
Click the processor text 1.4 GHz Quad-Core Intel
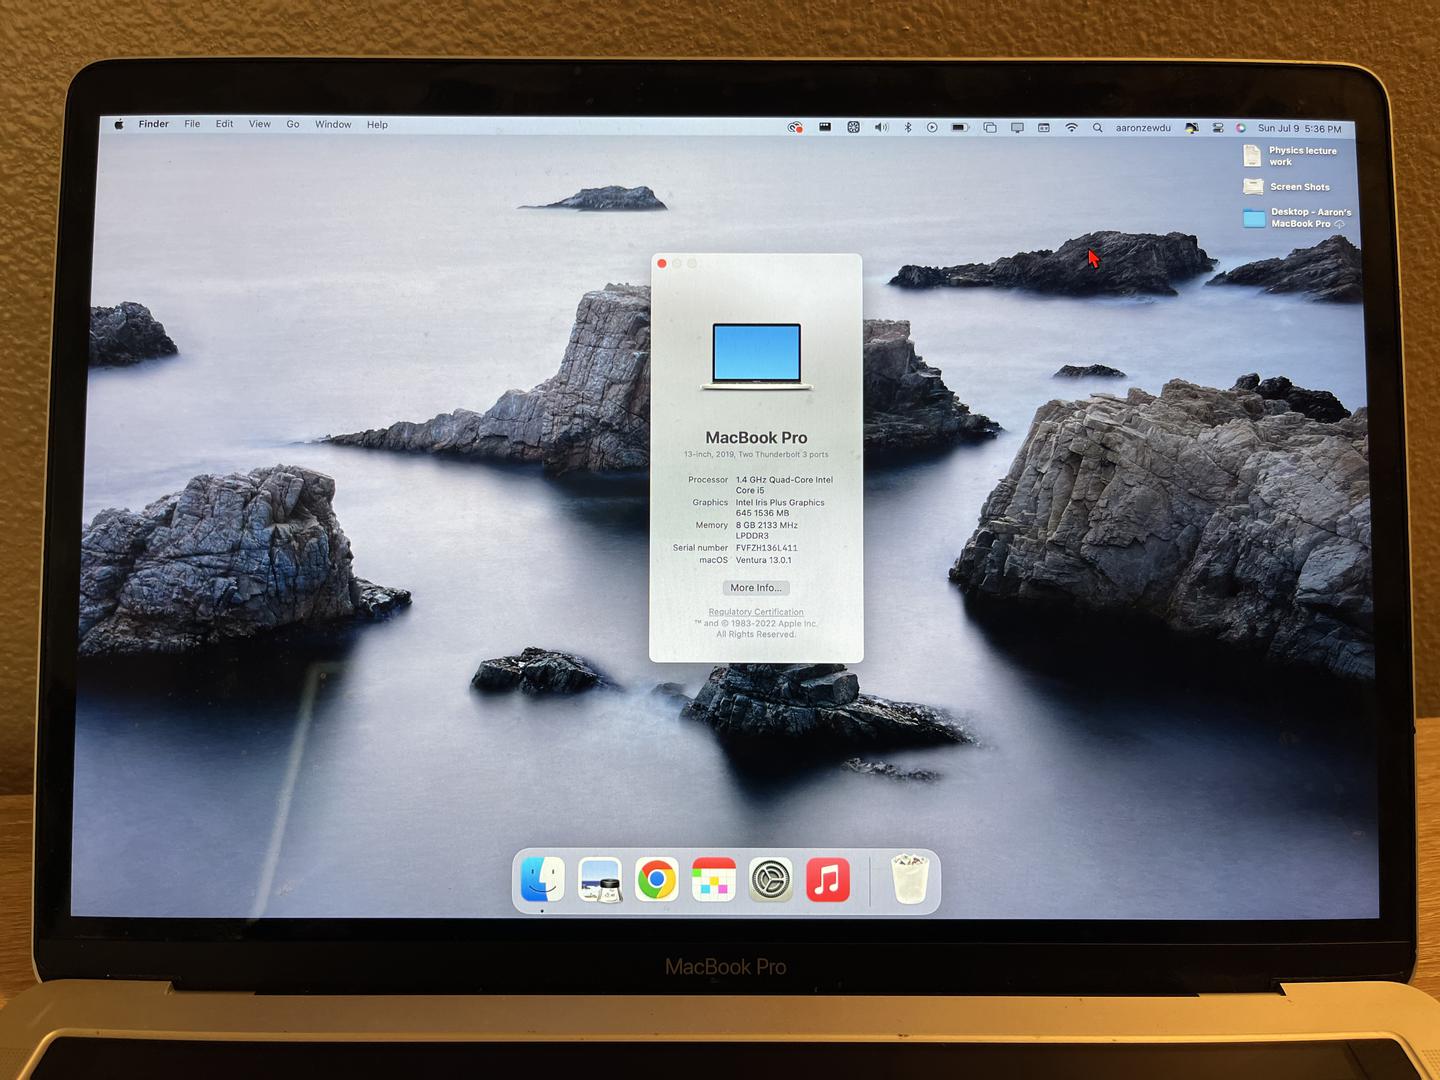(784, 480)
